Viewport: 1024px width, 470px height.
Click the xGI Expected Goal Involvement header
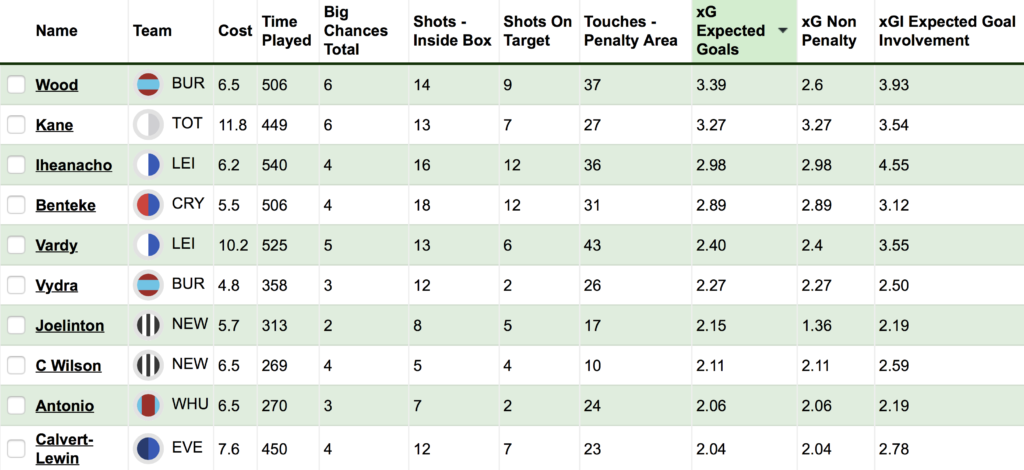(947, 31)
